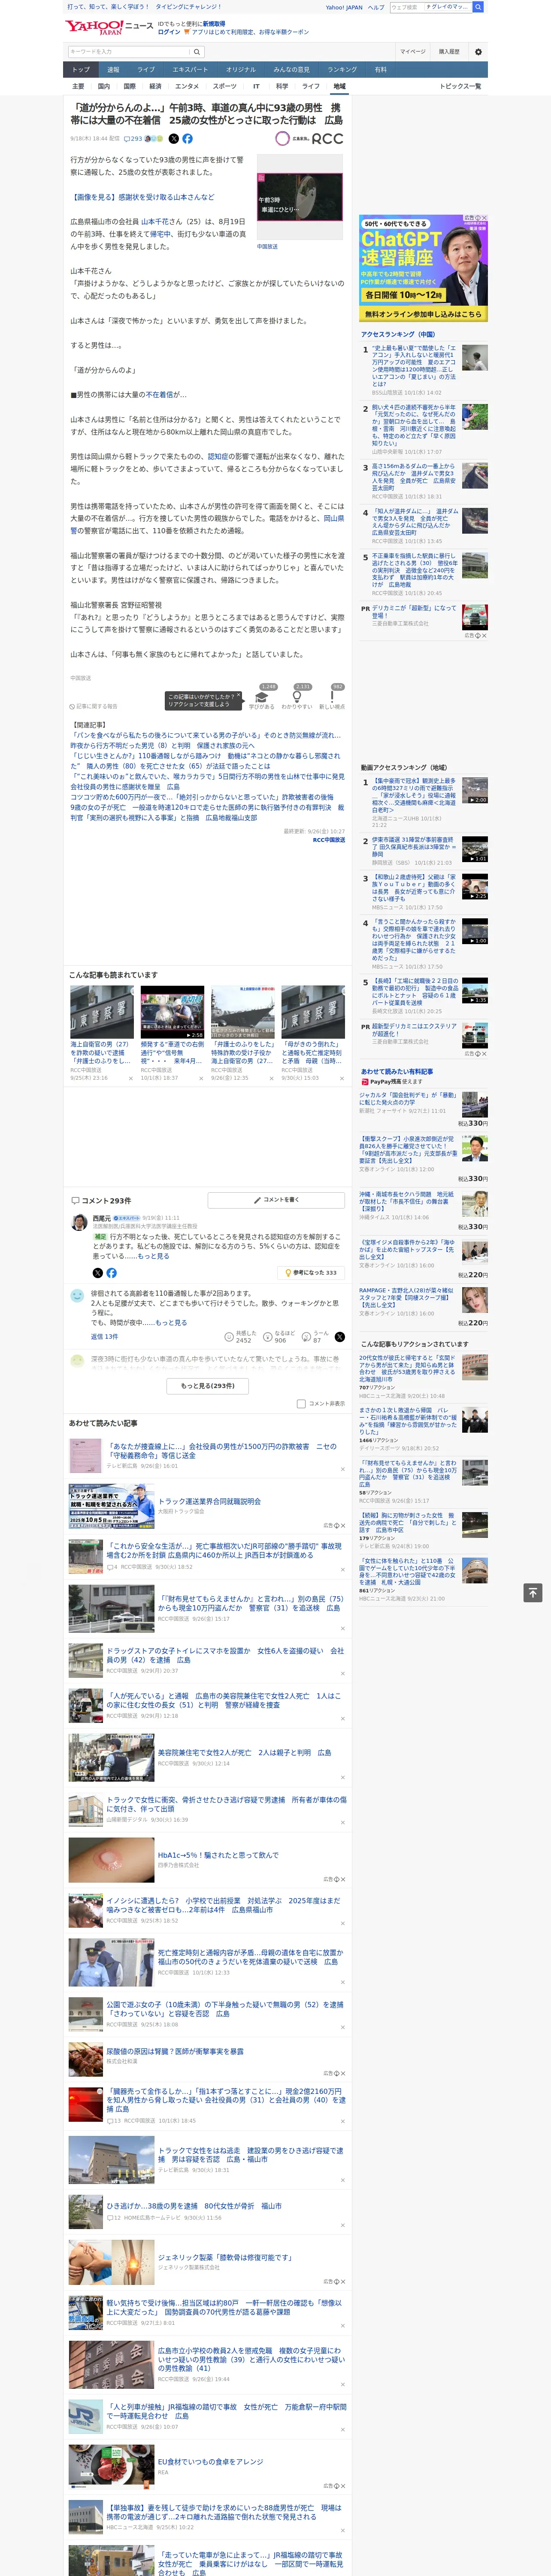The width and height of the screenshot is (551, 2576).
Task: Open 返信 13件 replies link
Action: click(x=104, y=1336)
